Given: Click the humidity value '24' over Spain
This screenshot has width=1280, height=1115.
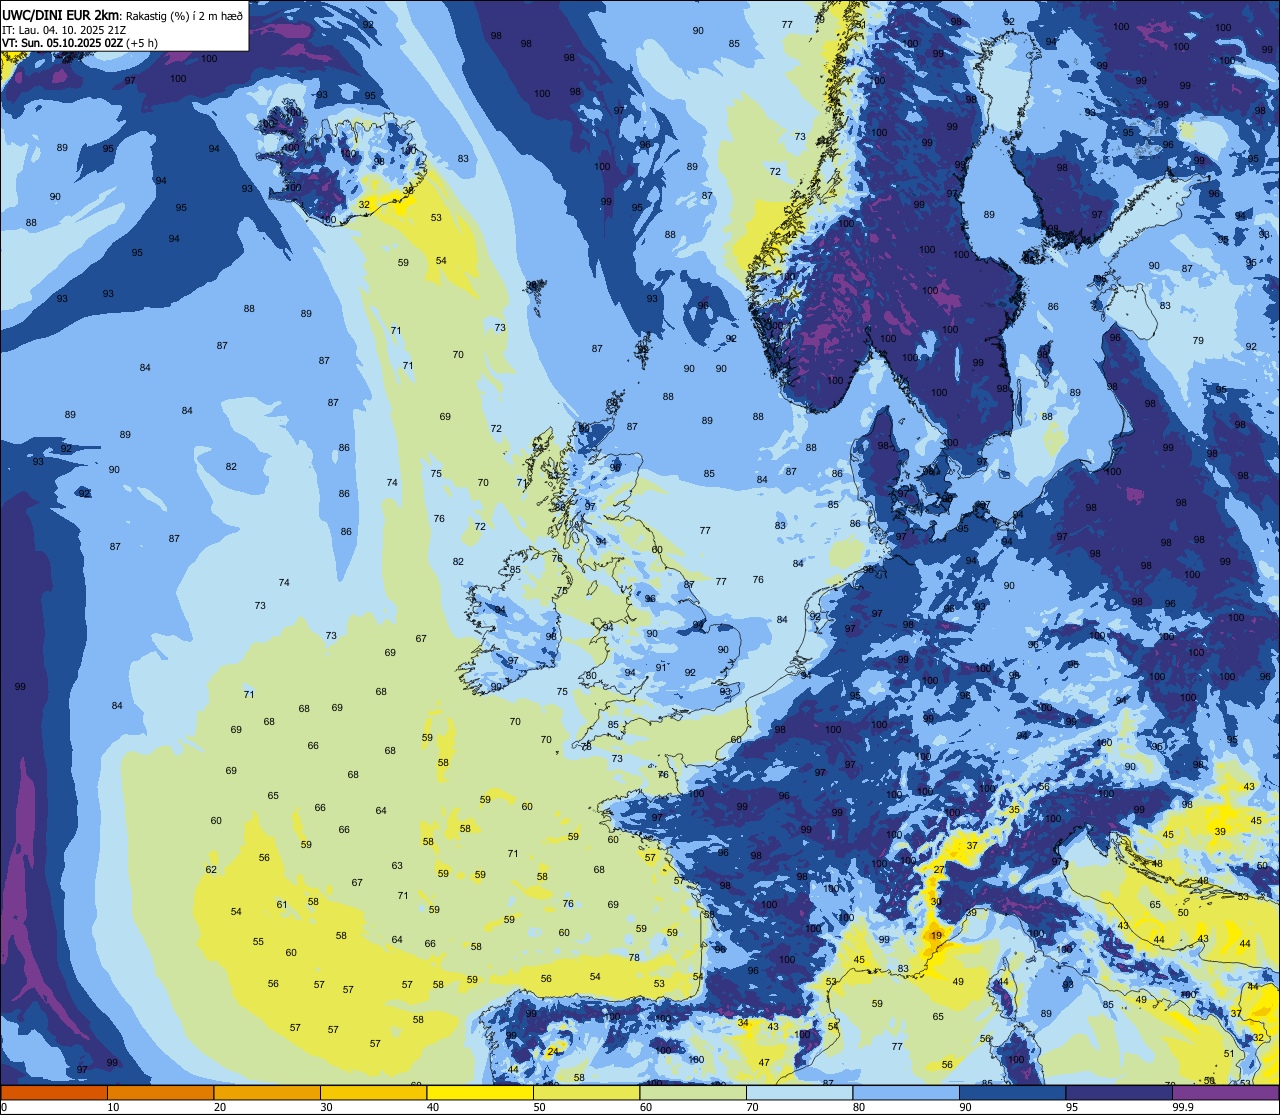Looking at the screenshot, I should tap(552, 1051).
